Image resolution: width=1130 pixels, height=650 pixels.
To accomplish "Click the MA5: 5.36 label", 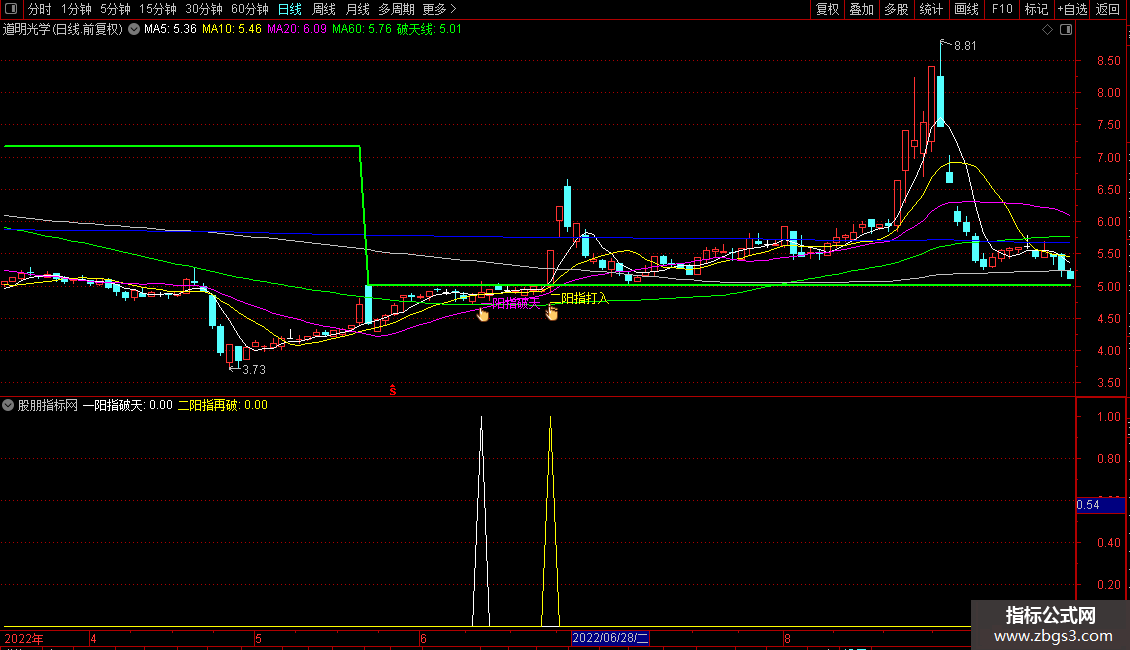I will pos(170,30).
